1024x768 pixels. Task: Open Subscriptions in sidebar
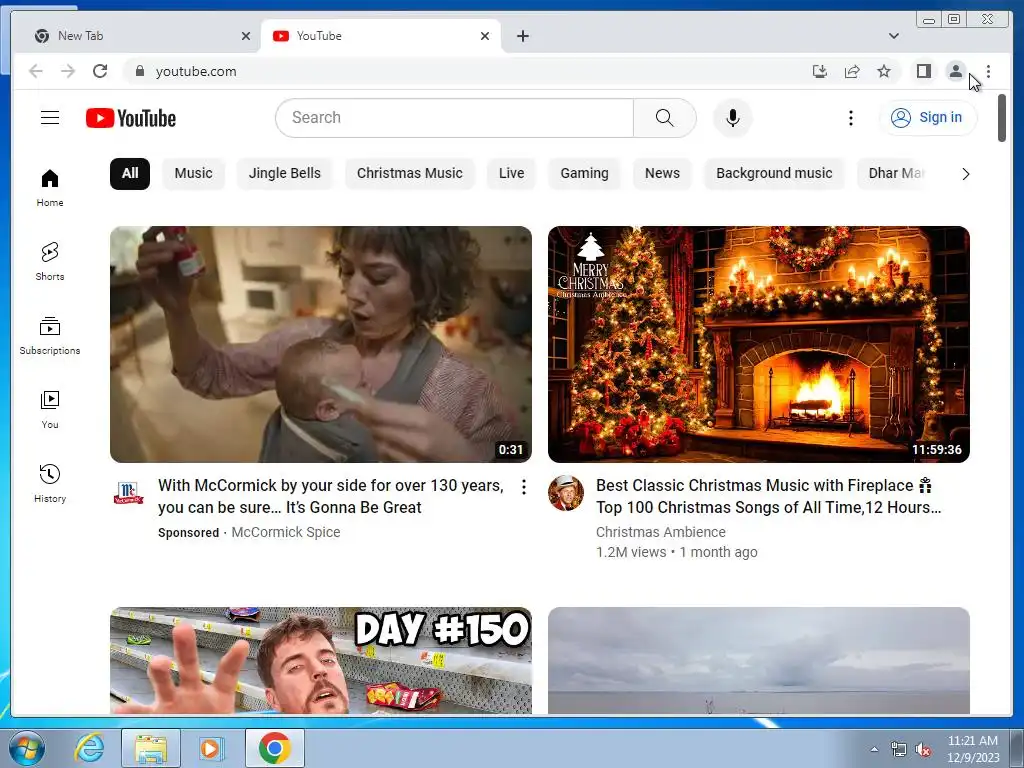50,336
